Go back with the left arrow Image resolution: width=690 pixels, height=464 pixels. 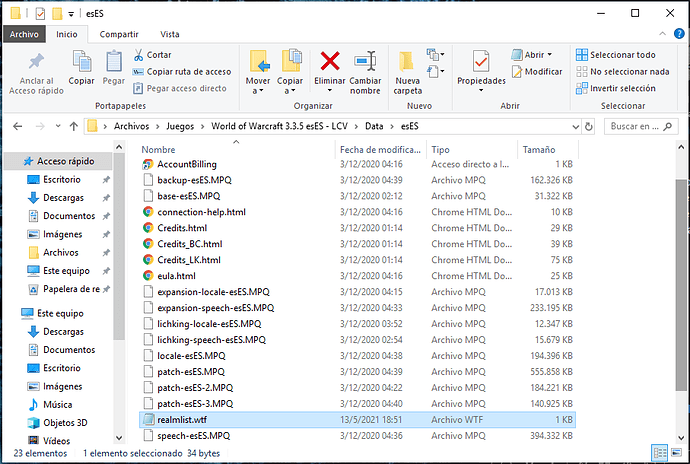[x=18, y=126]
